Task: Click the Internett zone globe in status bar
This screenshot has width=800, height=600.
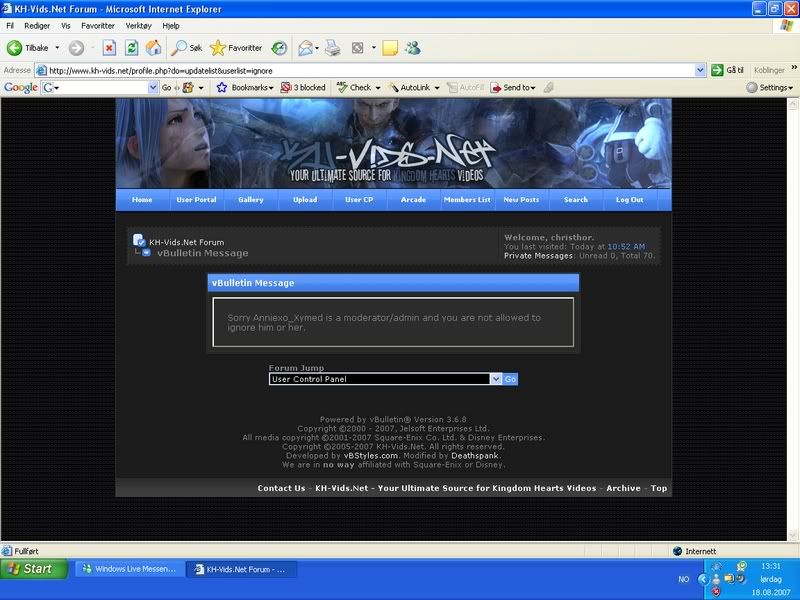Action: pos(677,551)
